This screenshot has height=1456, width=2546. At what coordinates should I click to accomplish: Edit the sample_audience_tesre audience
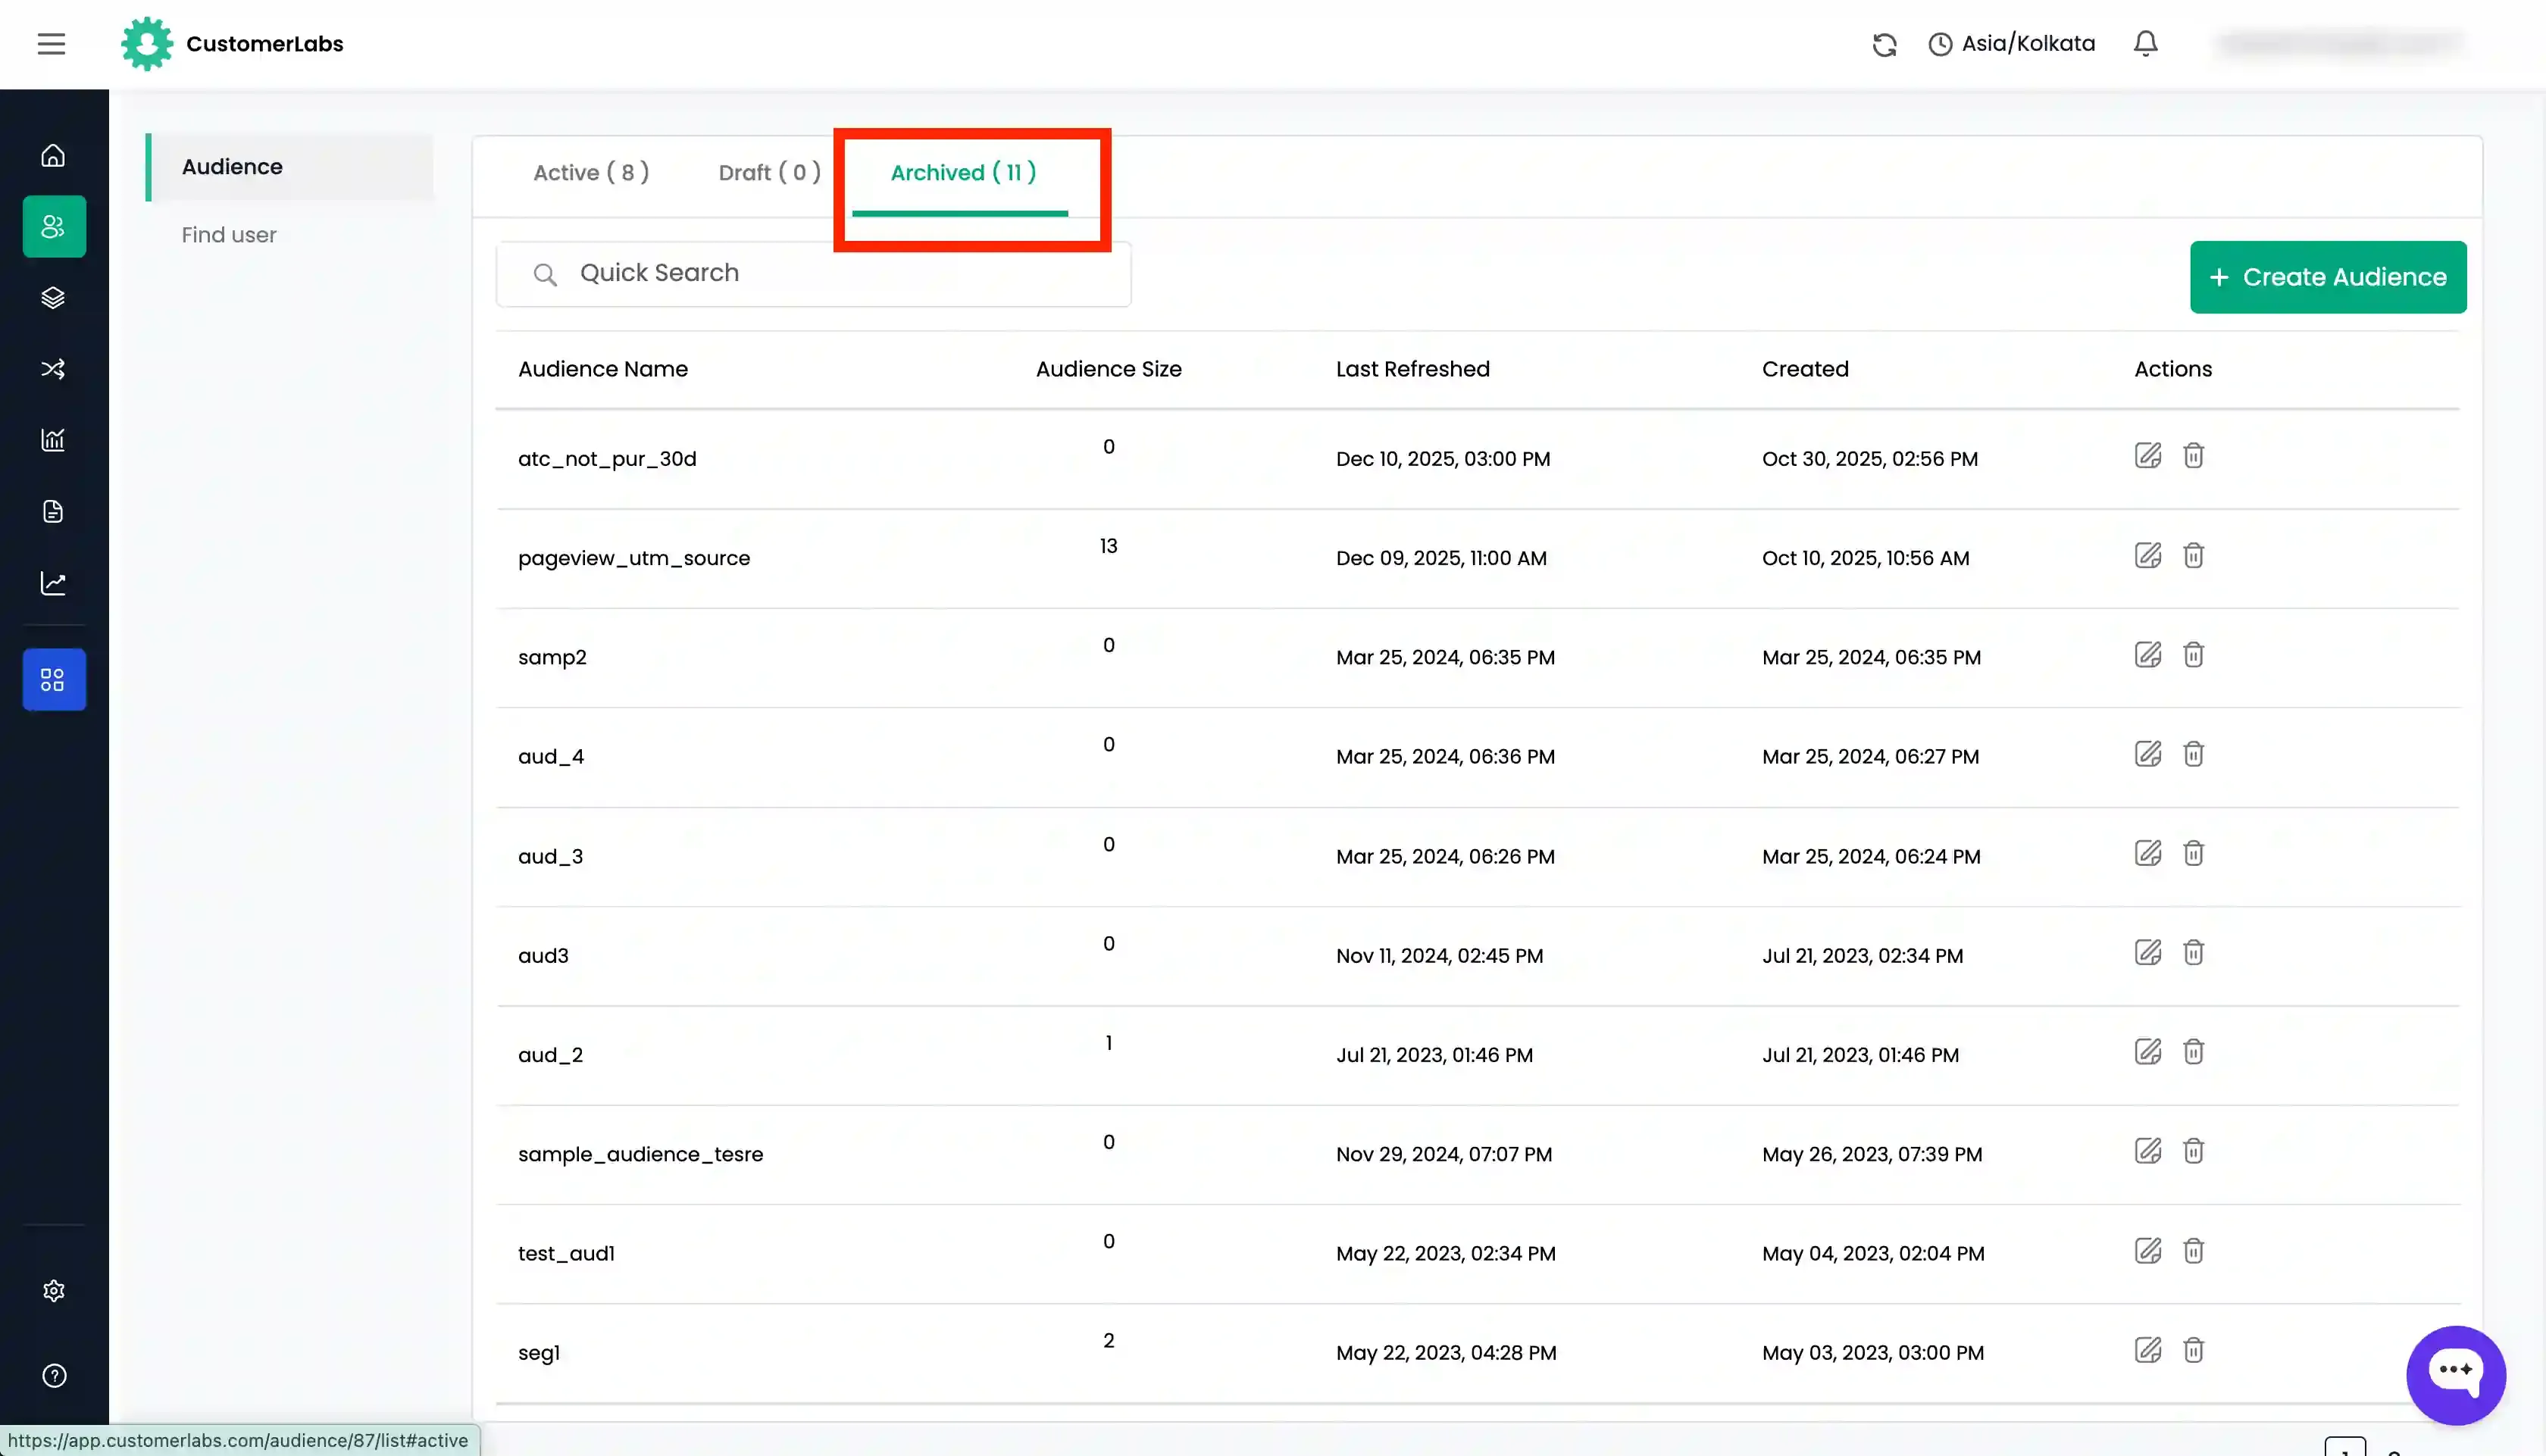2147,1151
